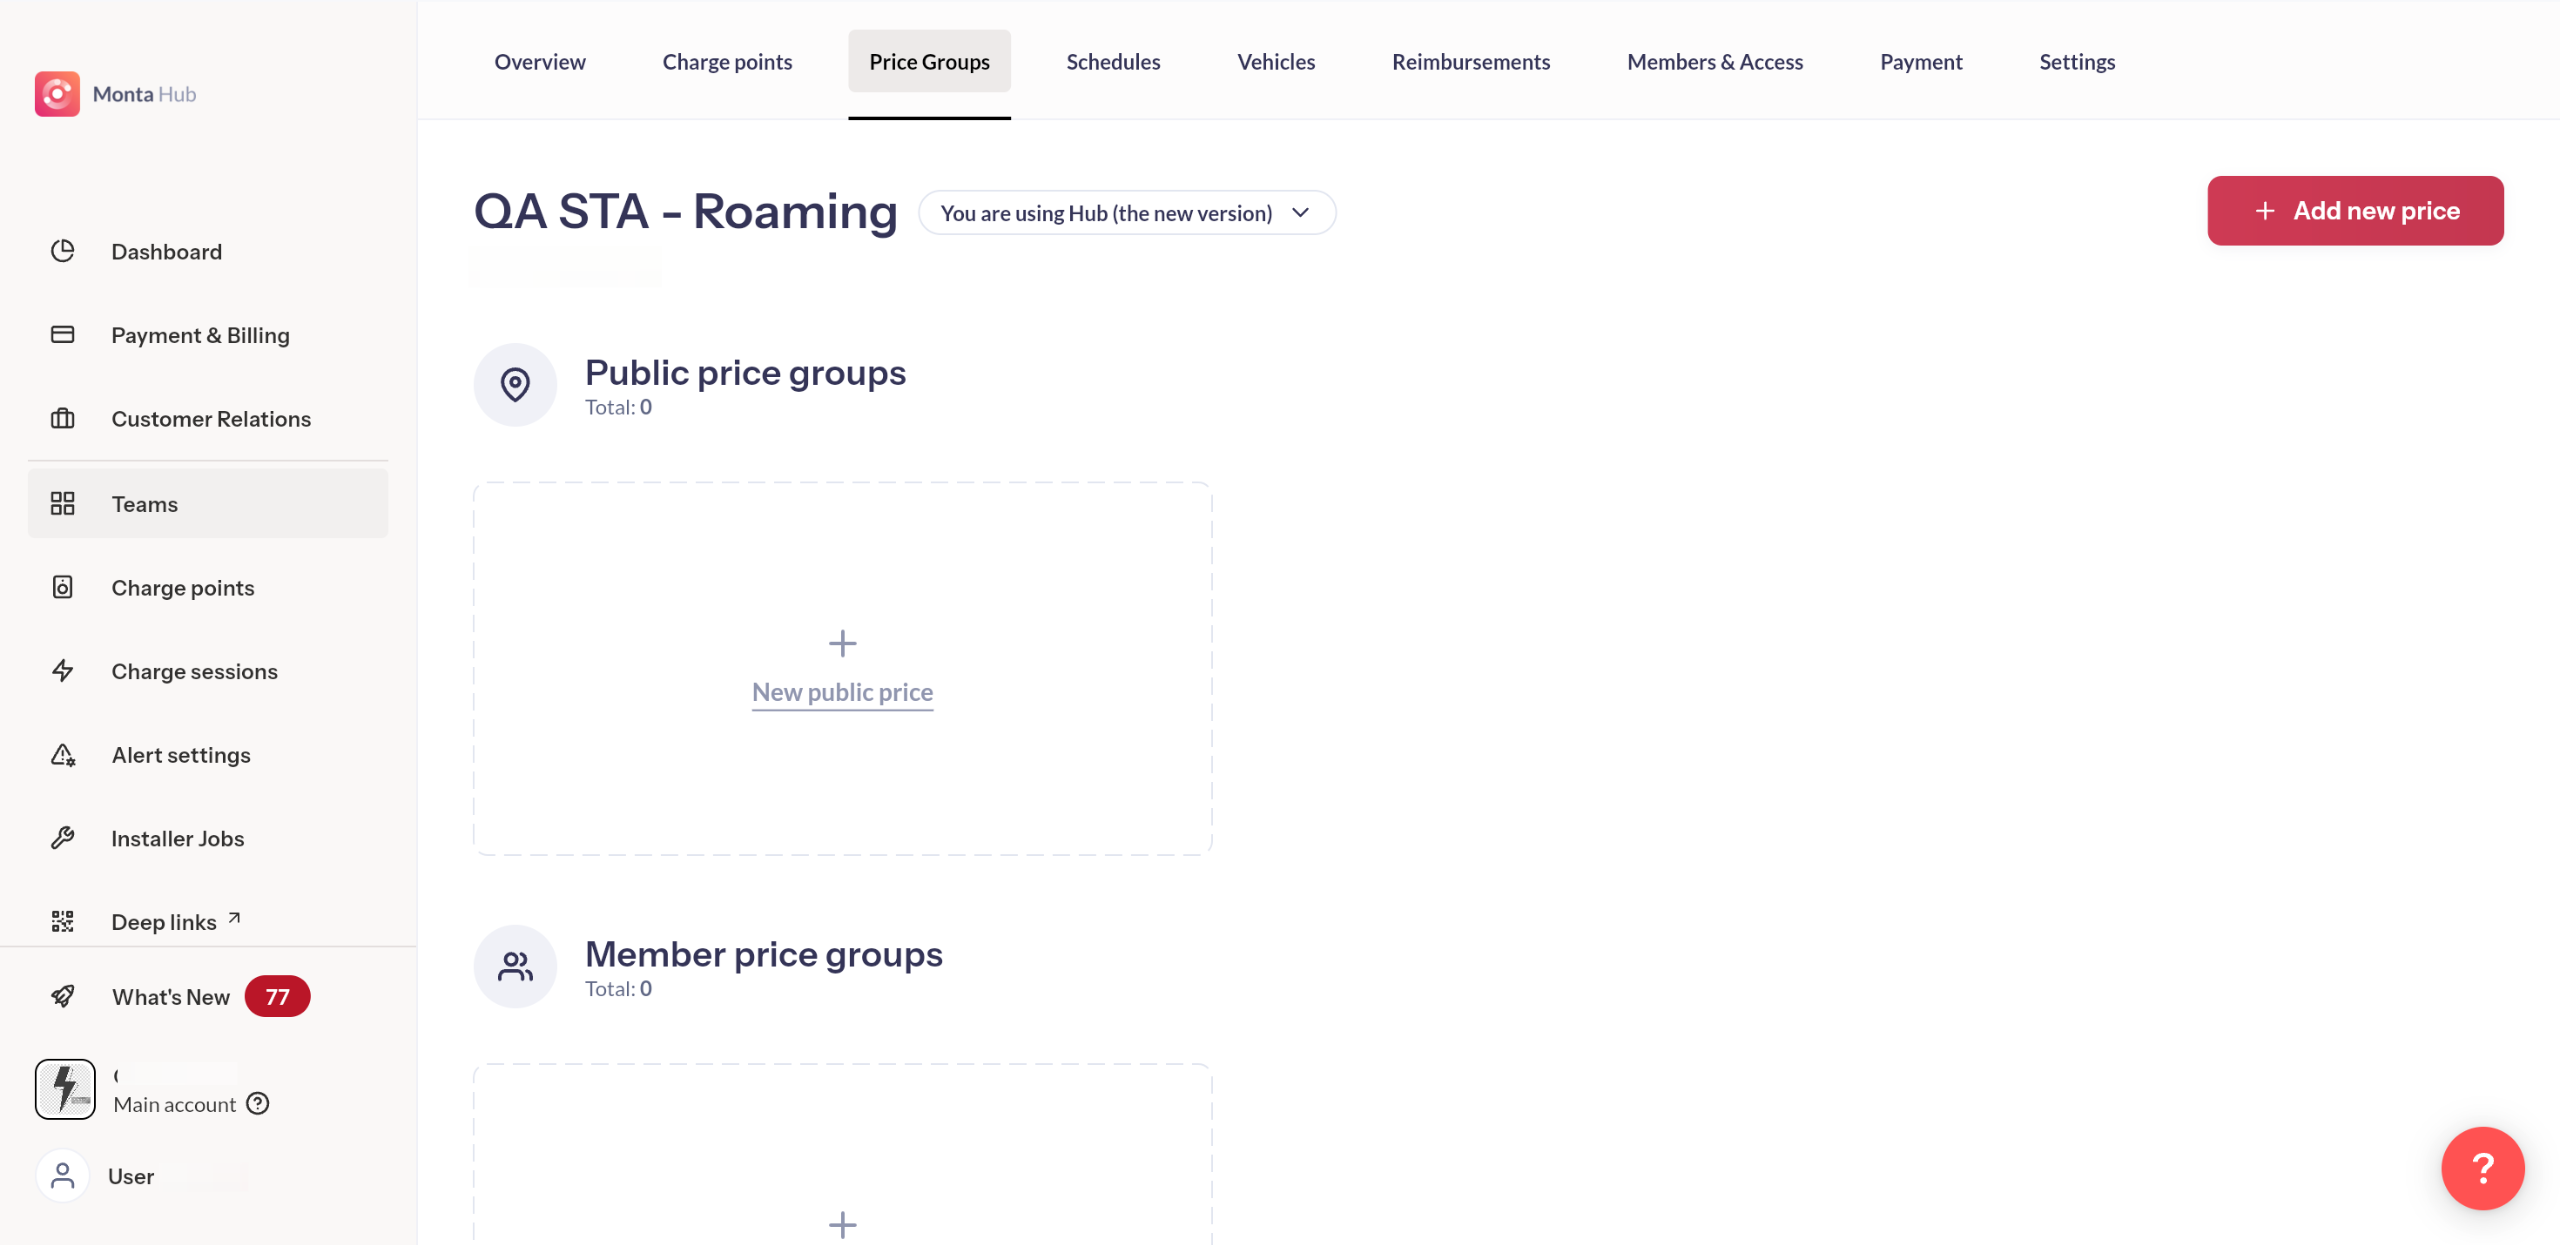Click the New public price link

842,692
